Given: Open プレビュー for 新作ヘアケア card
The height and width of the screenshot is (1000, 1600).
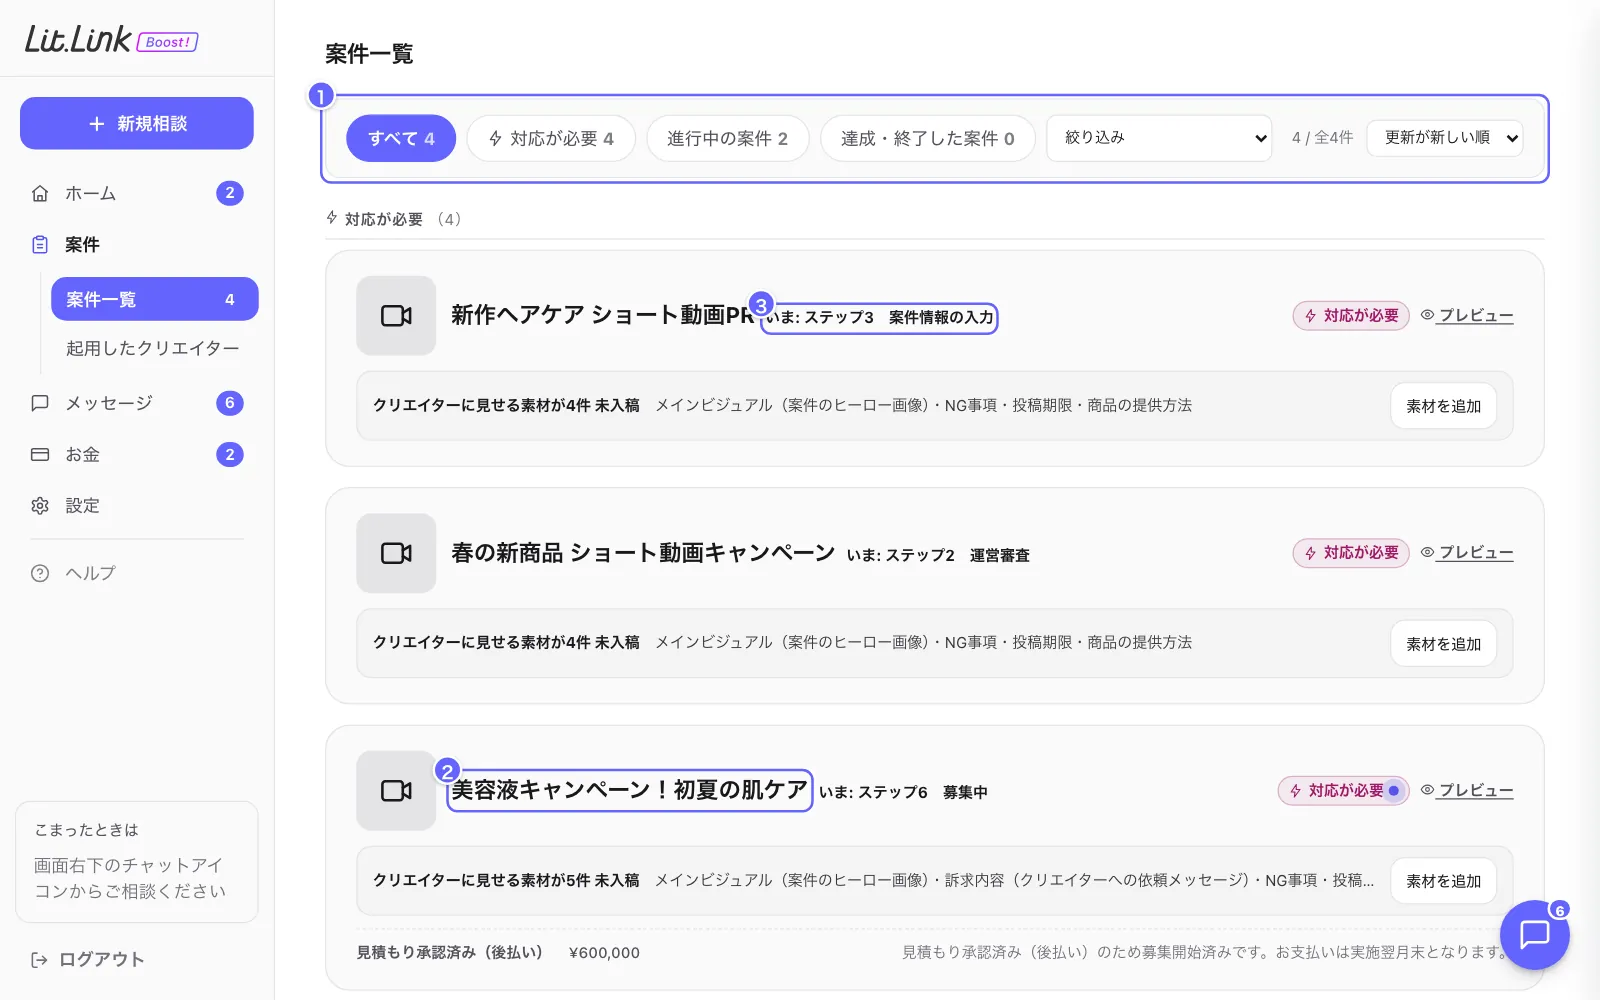Looking at the screenshot, I should coord(1476,315).
